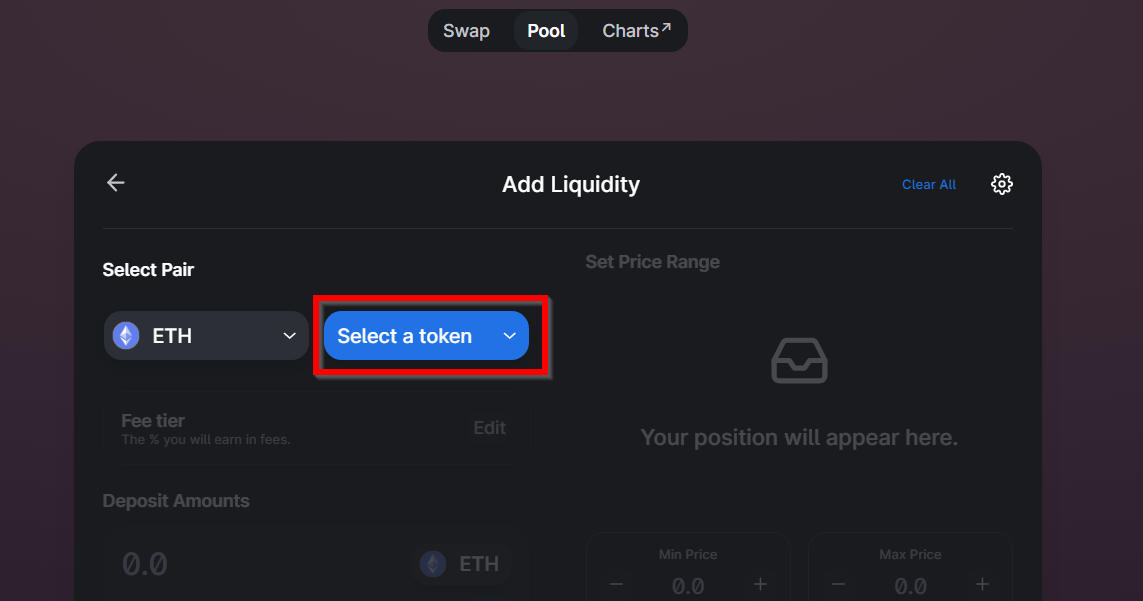The width and height of the screenshot is (1143, 601).
Task: Expand the chevron on Select a token
Action: click(x=510, y=336)
